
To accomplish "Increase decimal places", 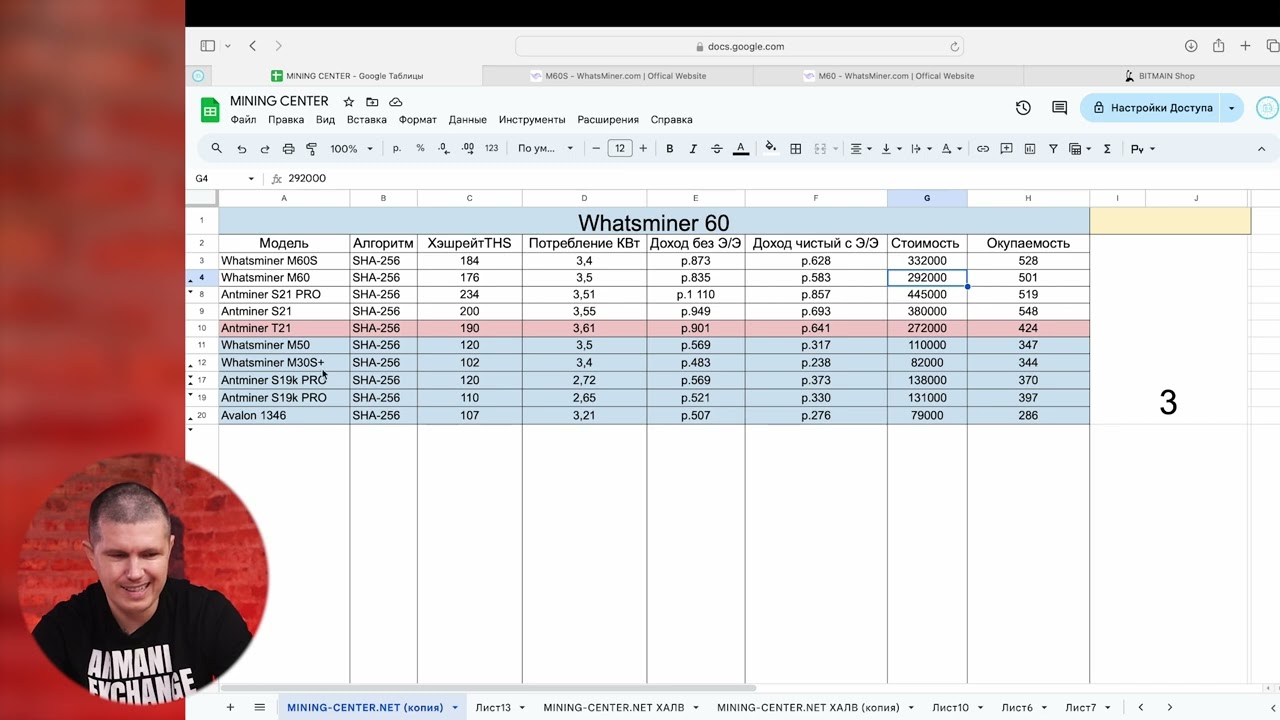I will click(x=468, y=149).
